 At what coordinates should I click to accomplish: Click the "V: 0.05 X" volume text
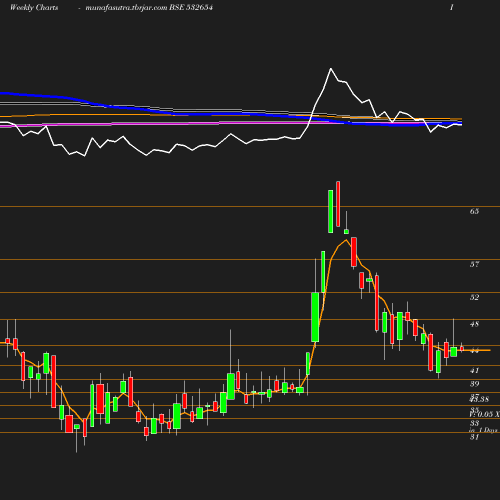point(484,414)
